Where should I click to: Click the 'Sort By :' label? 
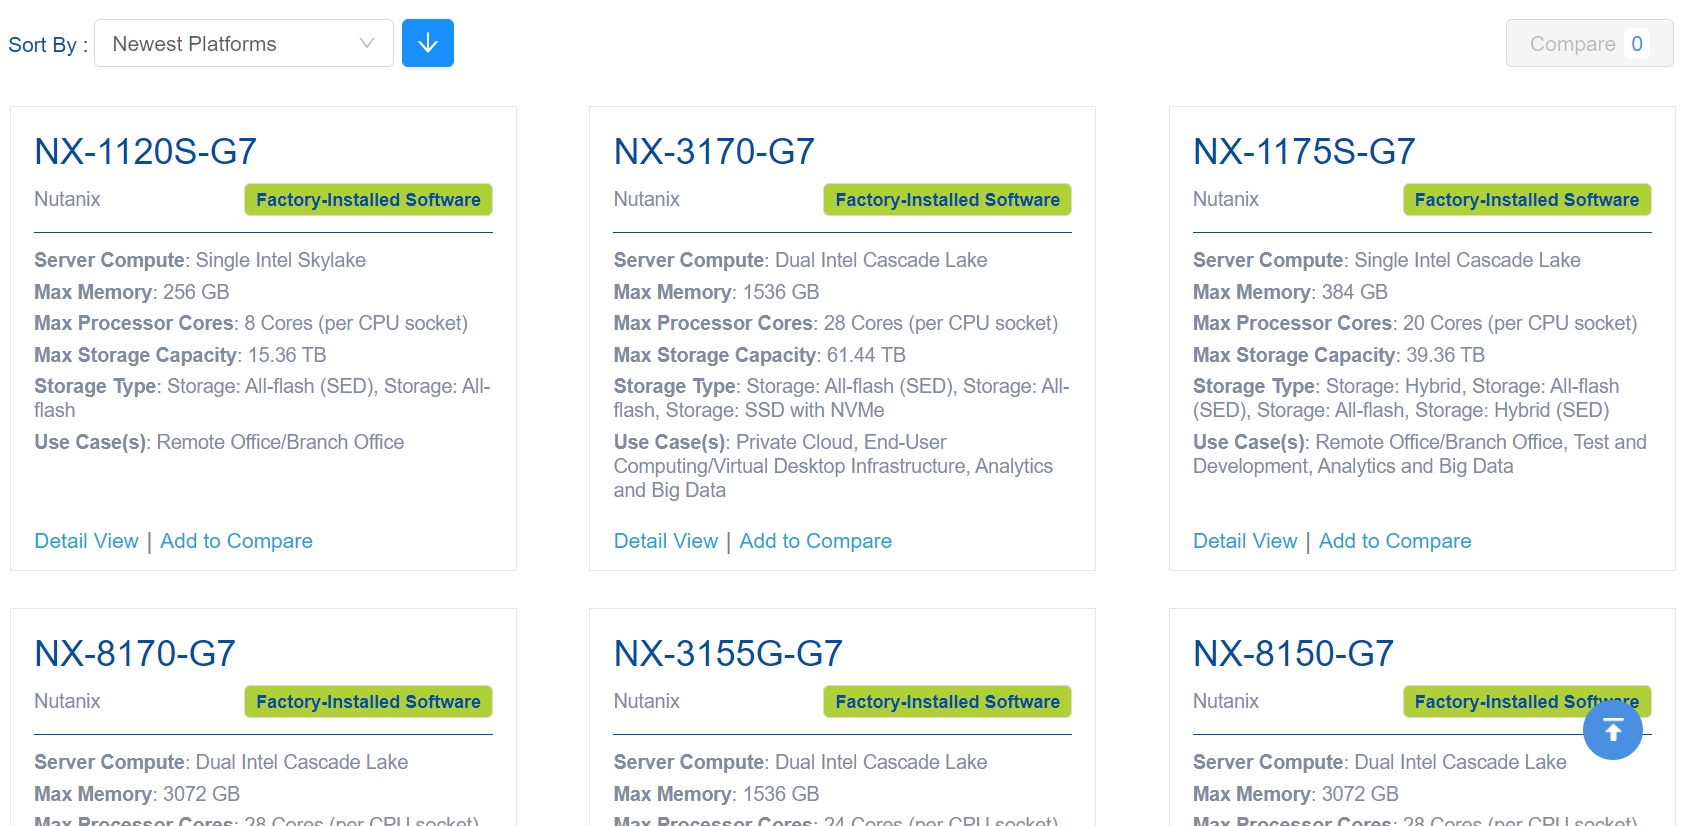coord(48,45)
